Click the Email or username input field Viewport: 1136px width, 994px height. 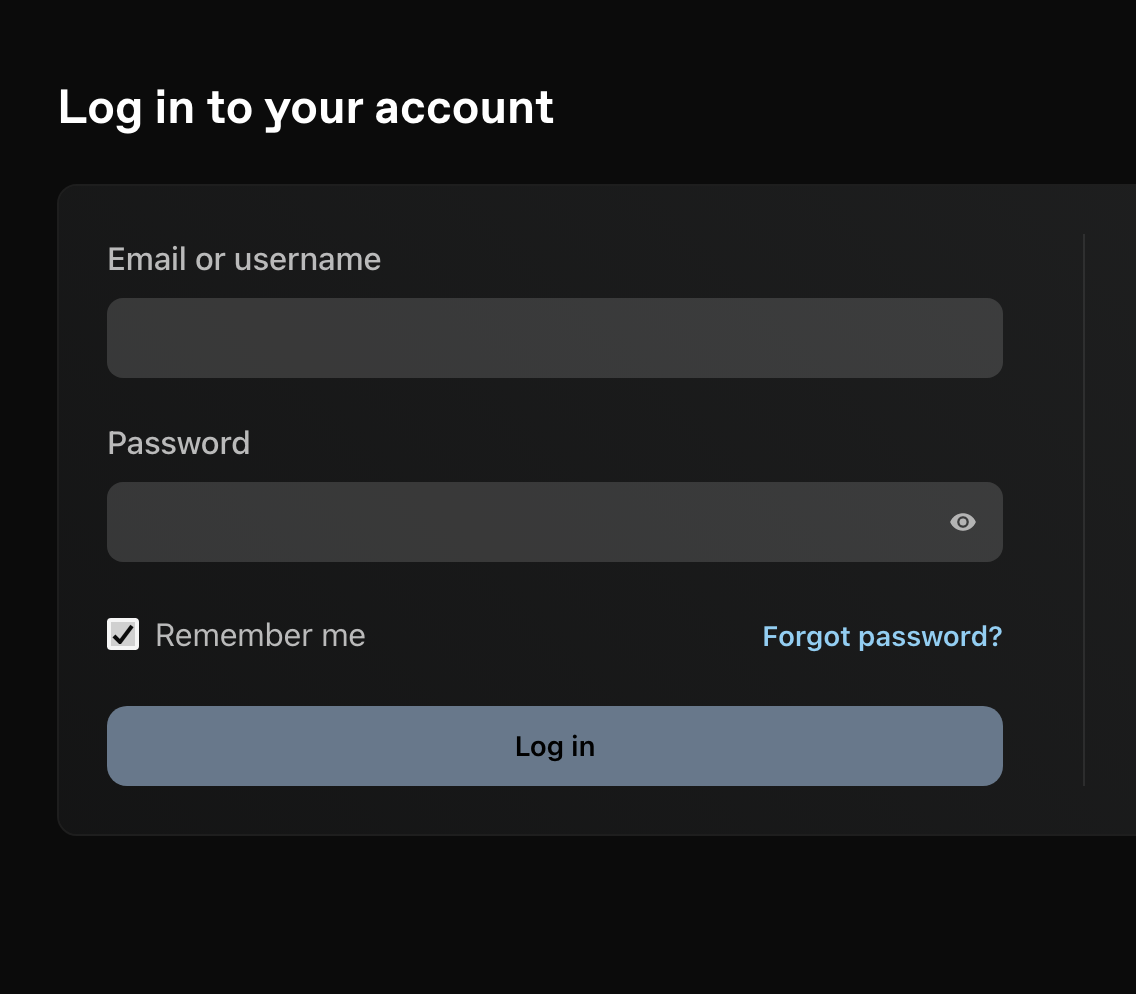(x=555, y=338)
